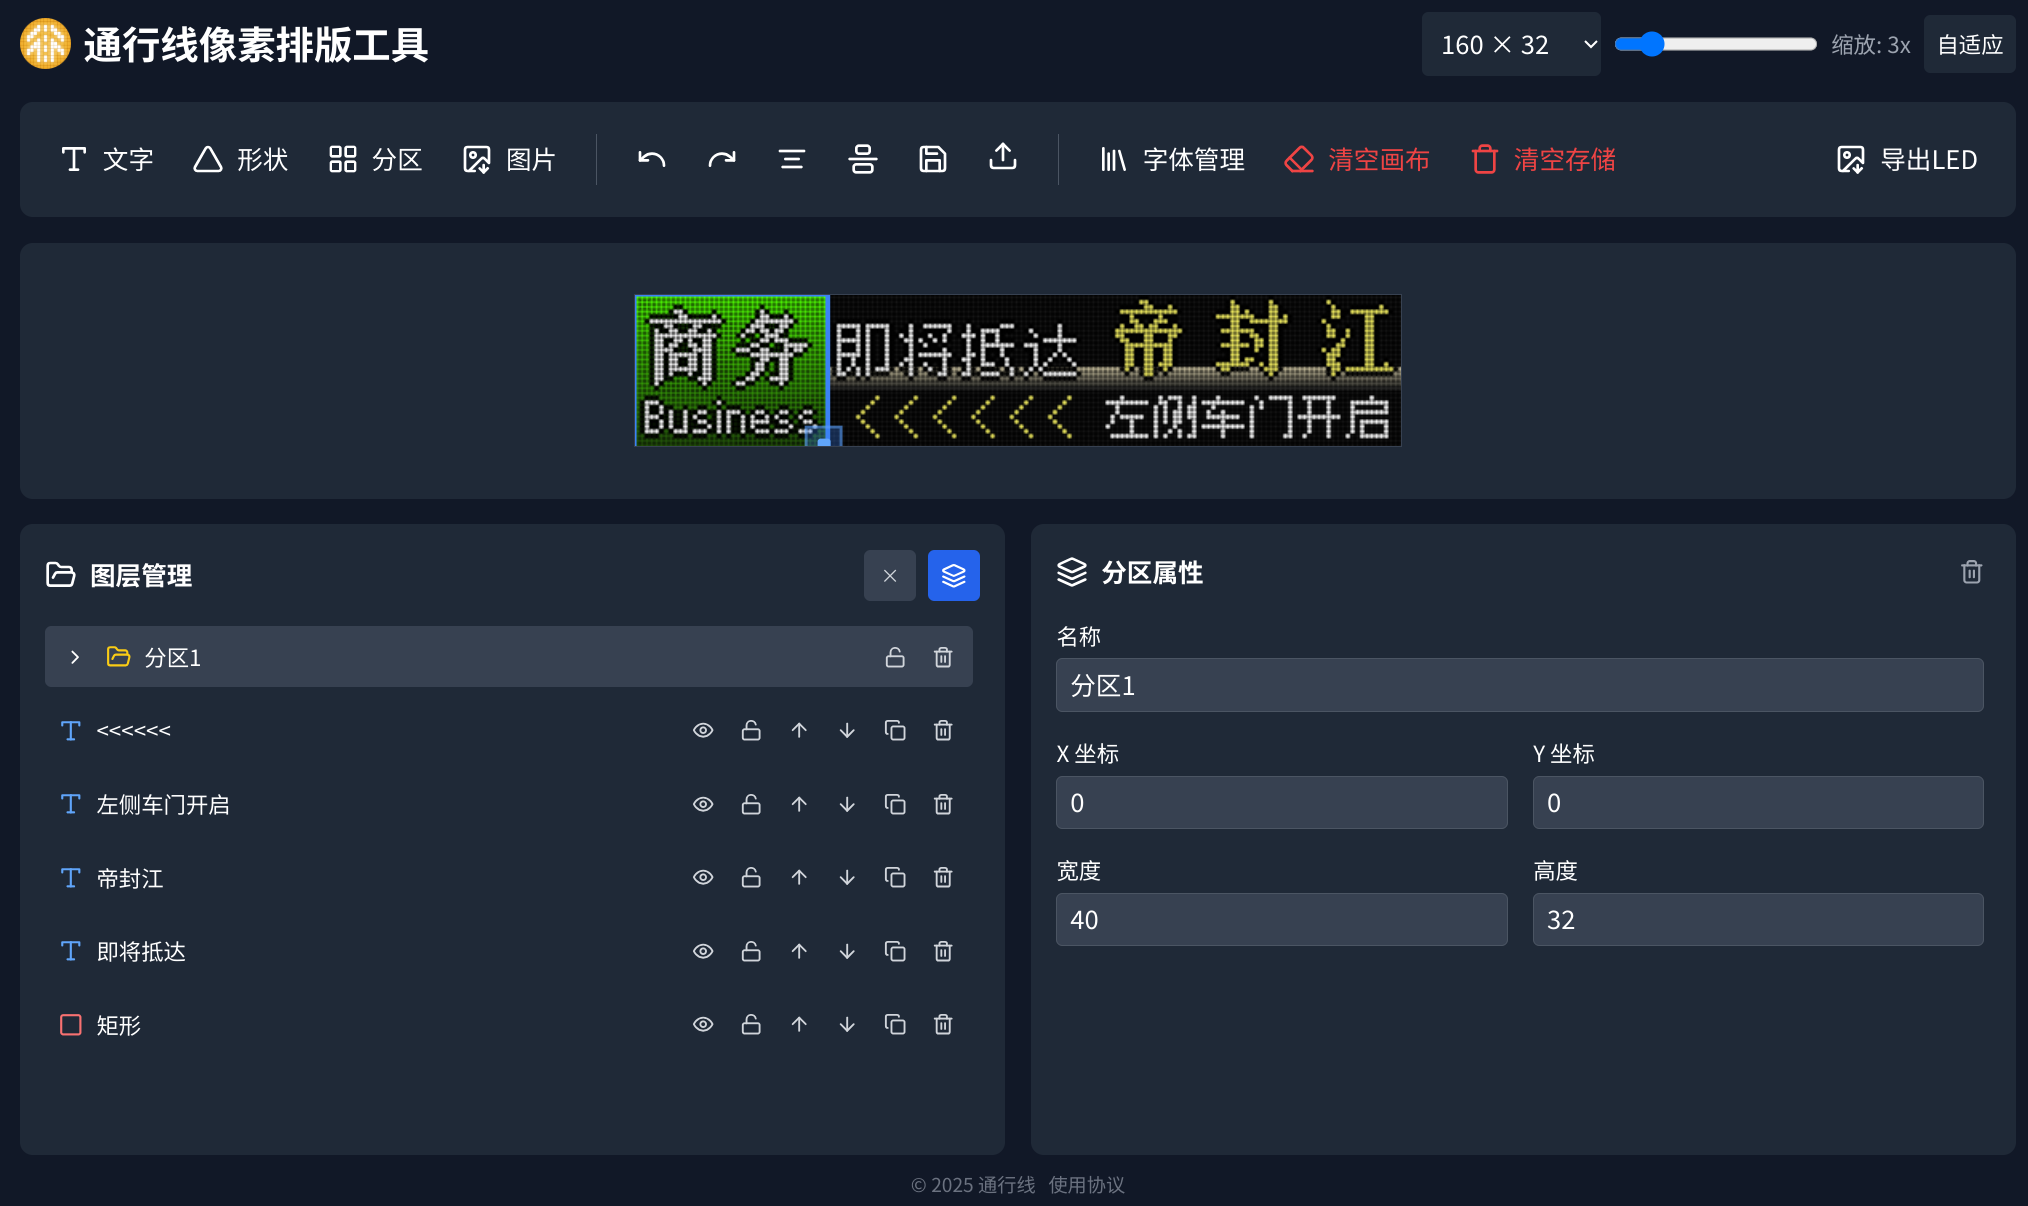This screenshot has height=1206, width=2028.
Task: Select the 形状 shape tool
Action: 239,159
